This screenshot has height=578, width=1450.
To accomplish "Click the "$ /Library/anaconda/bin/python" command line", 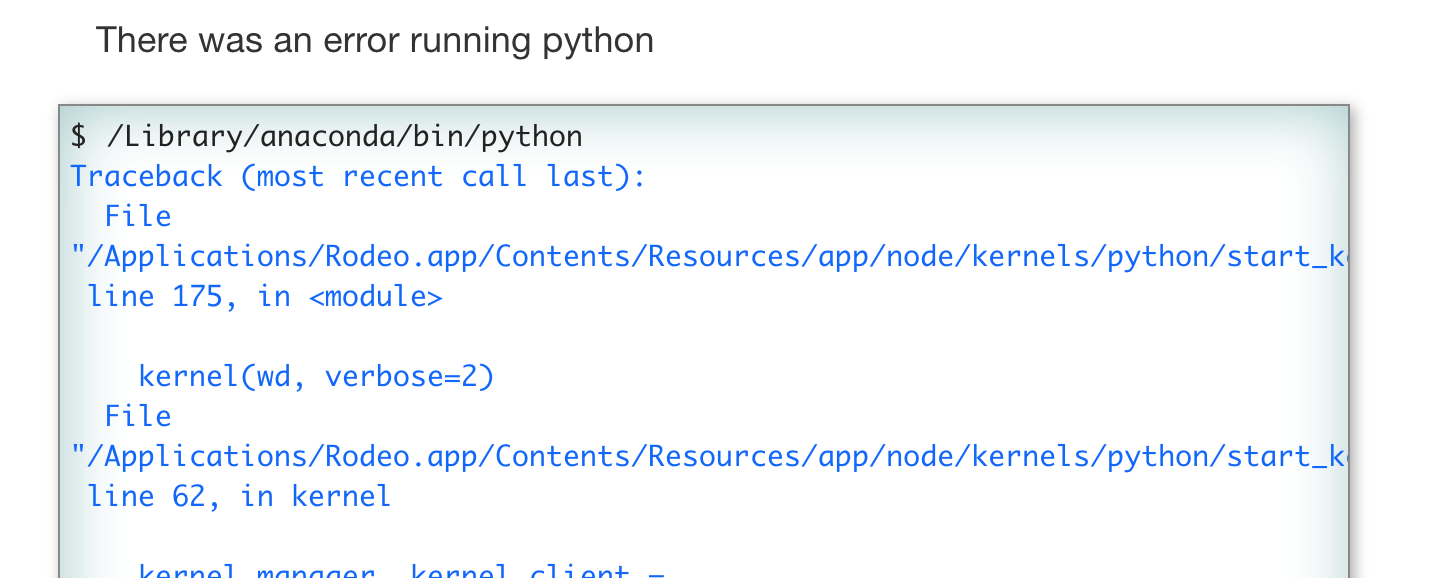I will pos(326,136).
